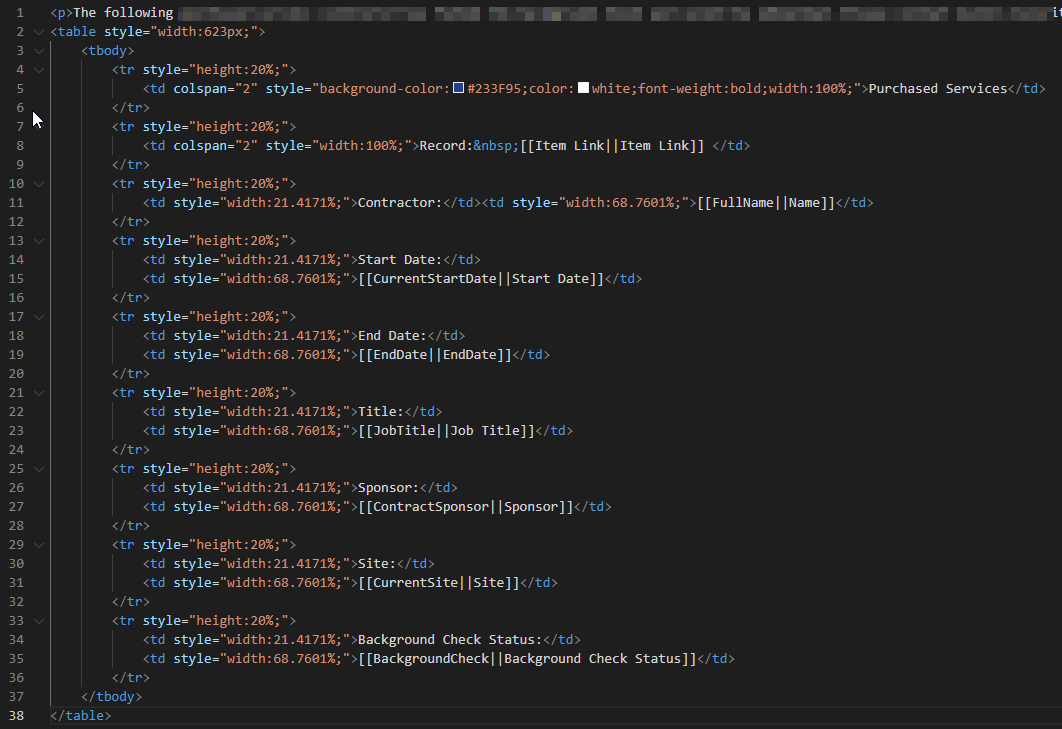Click the closing </table> tag
The height and width of the screenshot is (729, 1062).
coord(81,715)
